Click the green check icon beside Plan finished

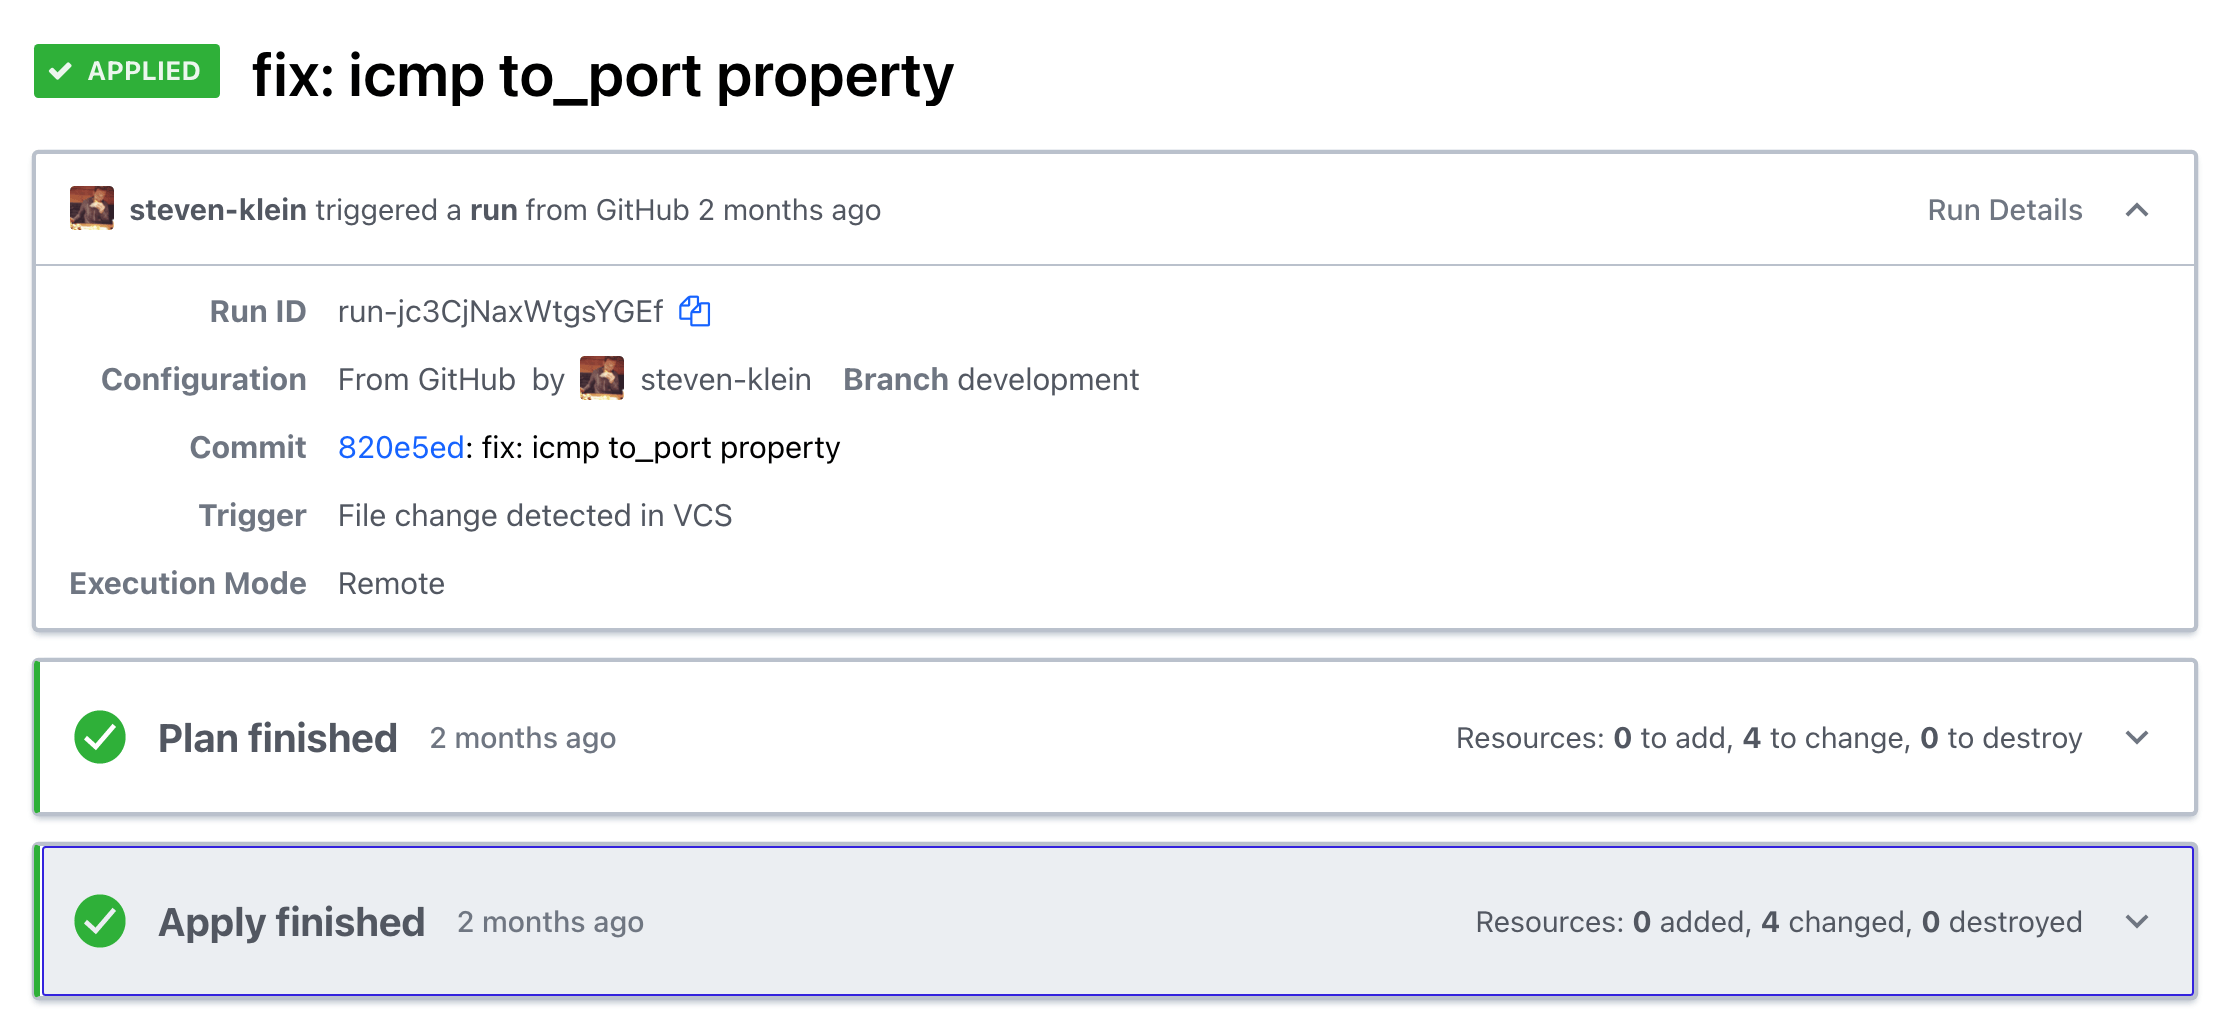(x=100, y=738)
